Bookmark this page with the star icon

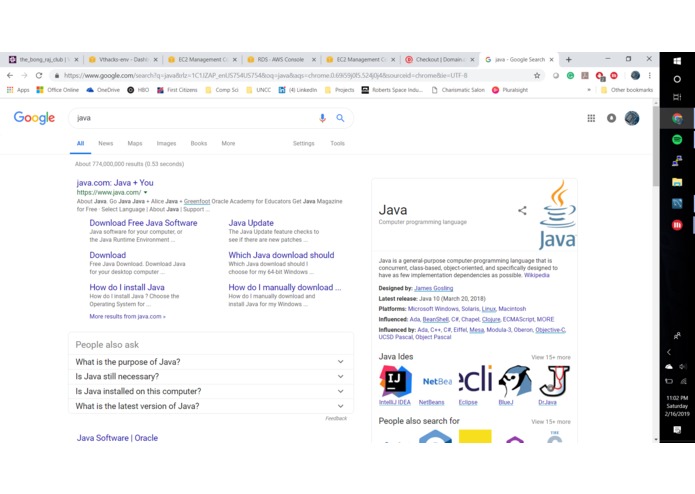(537, 75)
